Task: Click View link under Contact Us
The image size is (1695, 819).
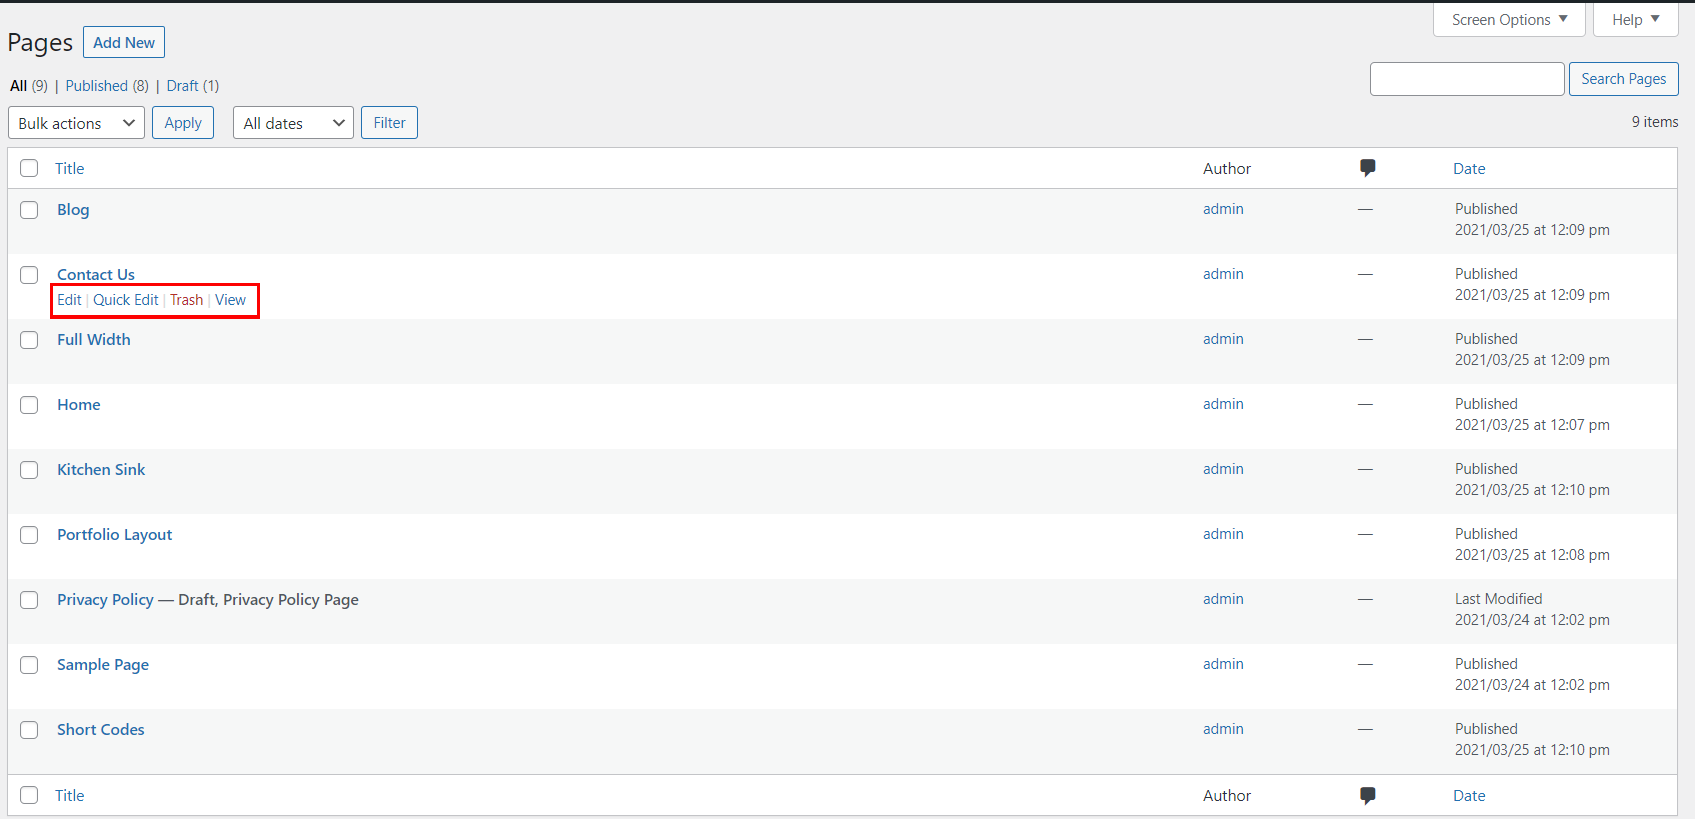Action: pyautogui.click(x=230, y=300)
